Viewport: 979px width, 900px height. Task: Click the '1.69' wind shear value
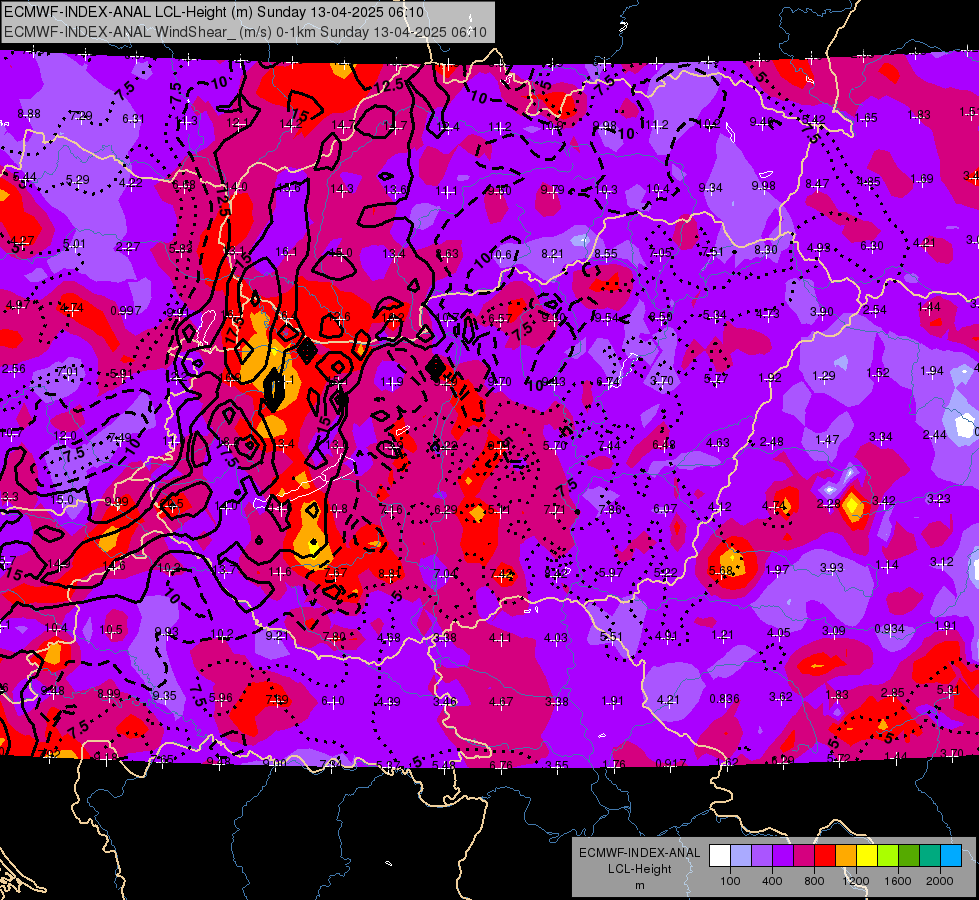(x=922, y=179)
